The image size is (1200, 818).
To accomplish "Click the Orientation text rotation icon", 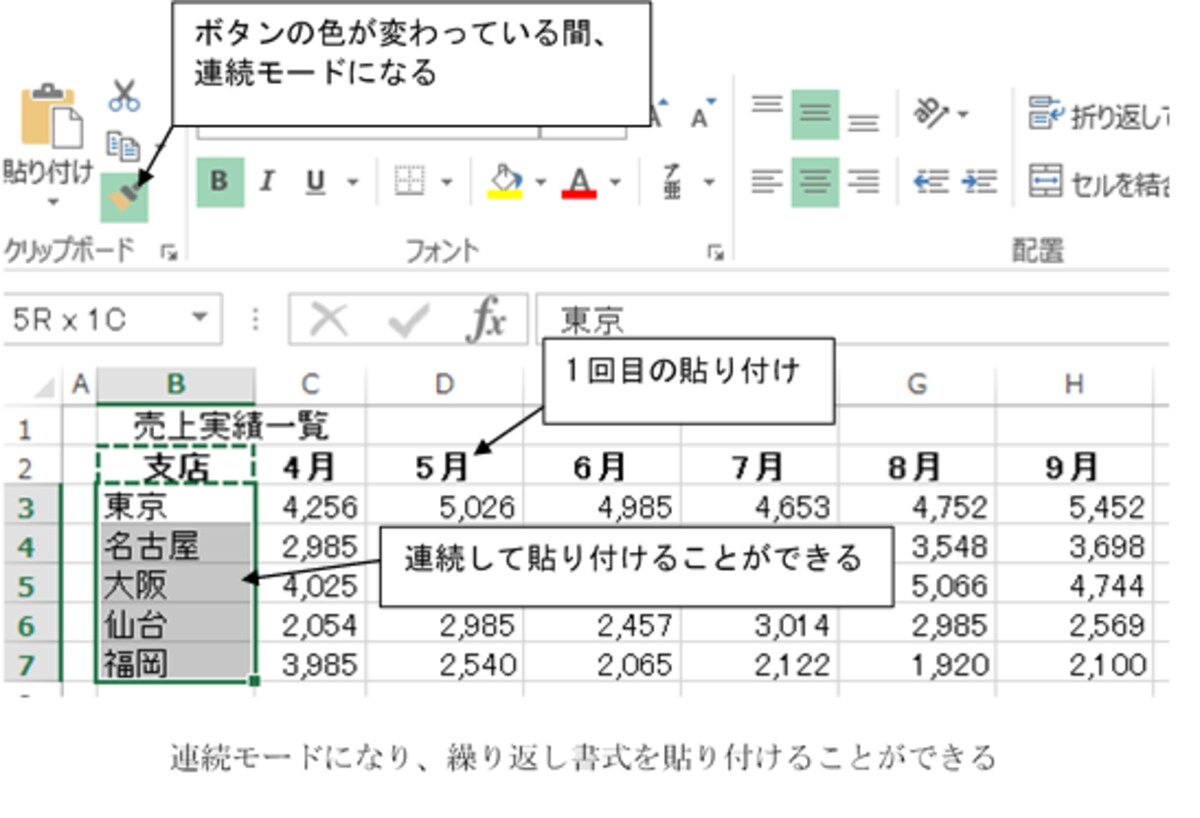I will [932, 113].
